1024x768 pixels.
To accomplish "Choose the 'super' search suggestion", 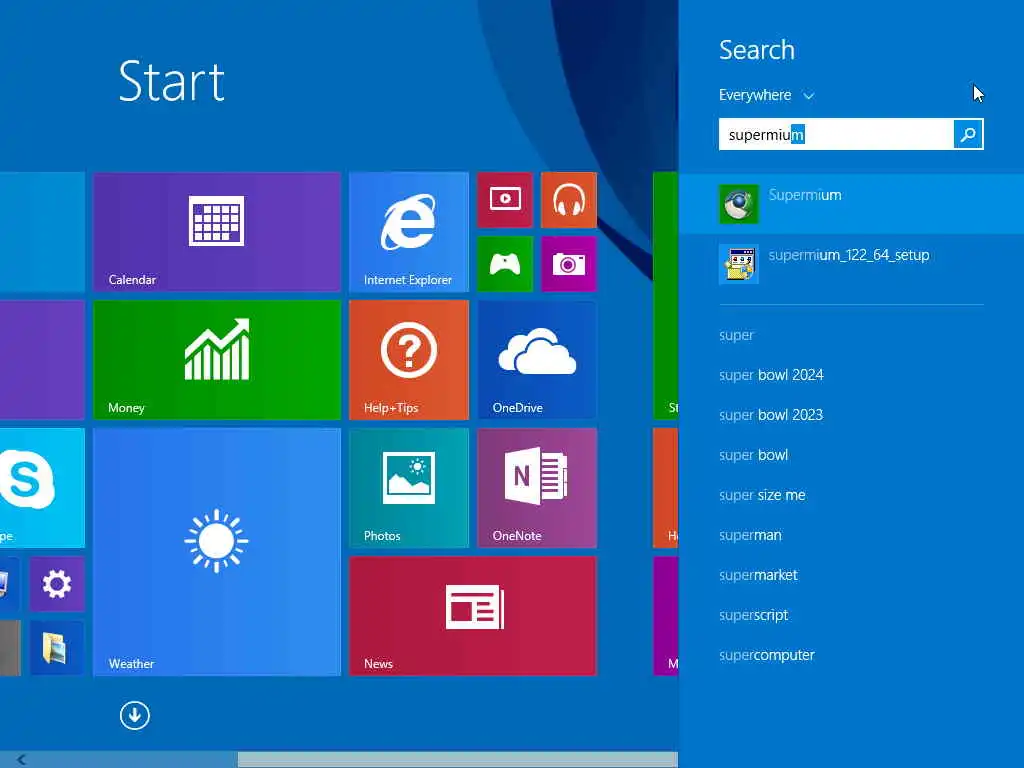I will (736, 335).
